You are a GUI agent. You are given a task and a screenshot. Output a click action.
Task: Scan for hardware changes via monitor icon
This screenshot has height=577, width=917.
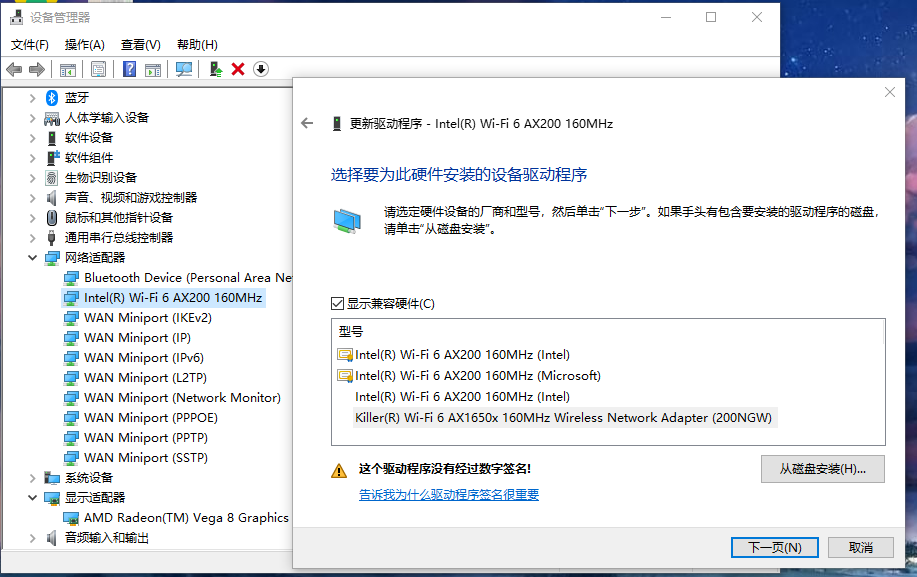(184, 70)
